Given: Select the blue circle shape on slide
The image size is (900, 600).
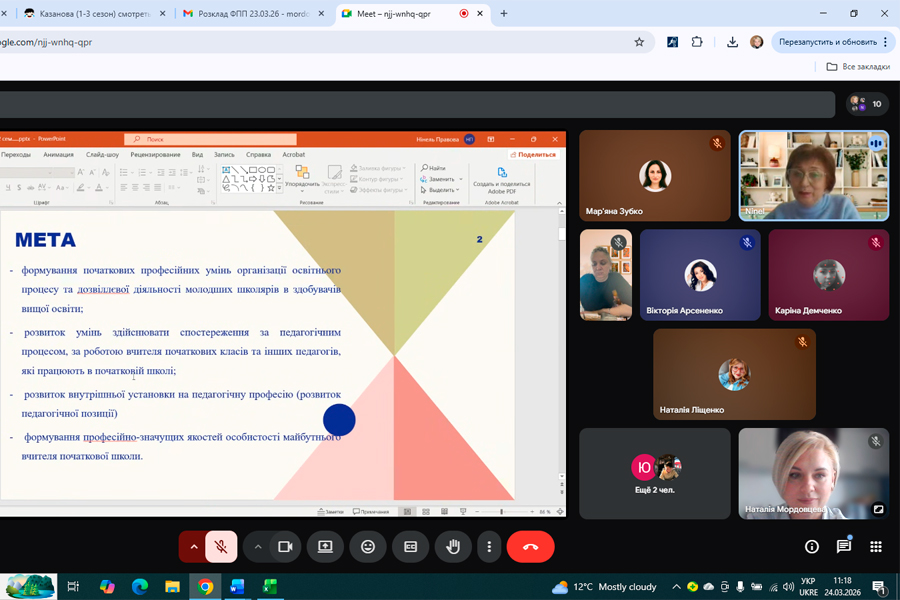Looking at the screenshot, I should click(x=339, y=420).
